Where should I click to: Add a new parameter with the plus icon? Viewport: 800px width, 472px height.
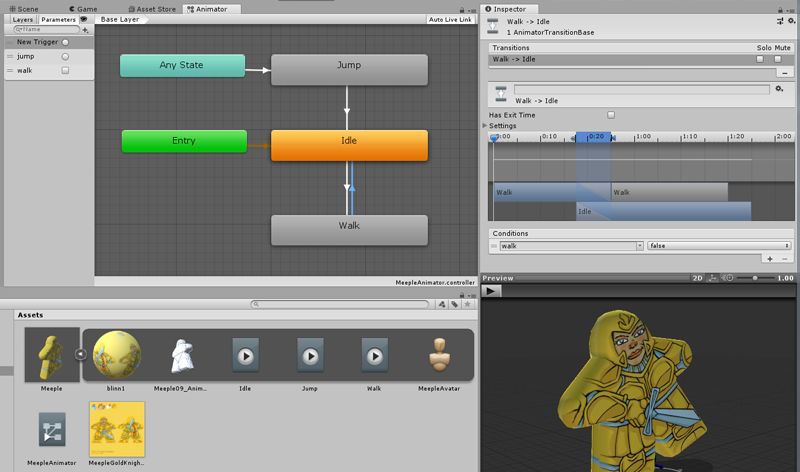(x=85, y=30)
